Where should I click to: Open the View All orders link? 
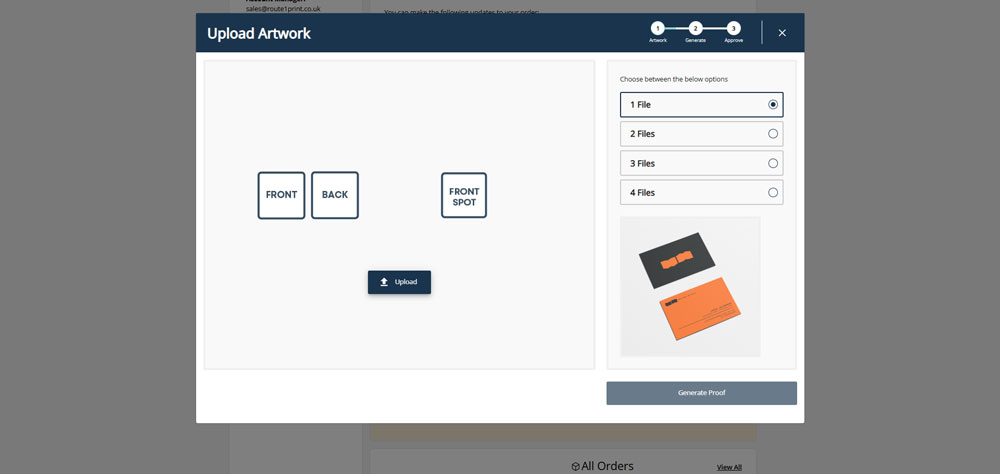(x=729, y=467)
